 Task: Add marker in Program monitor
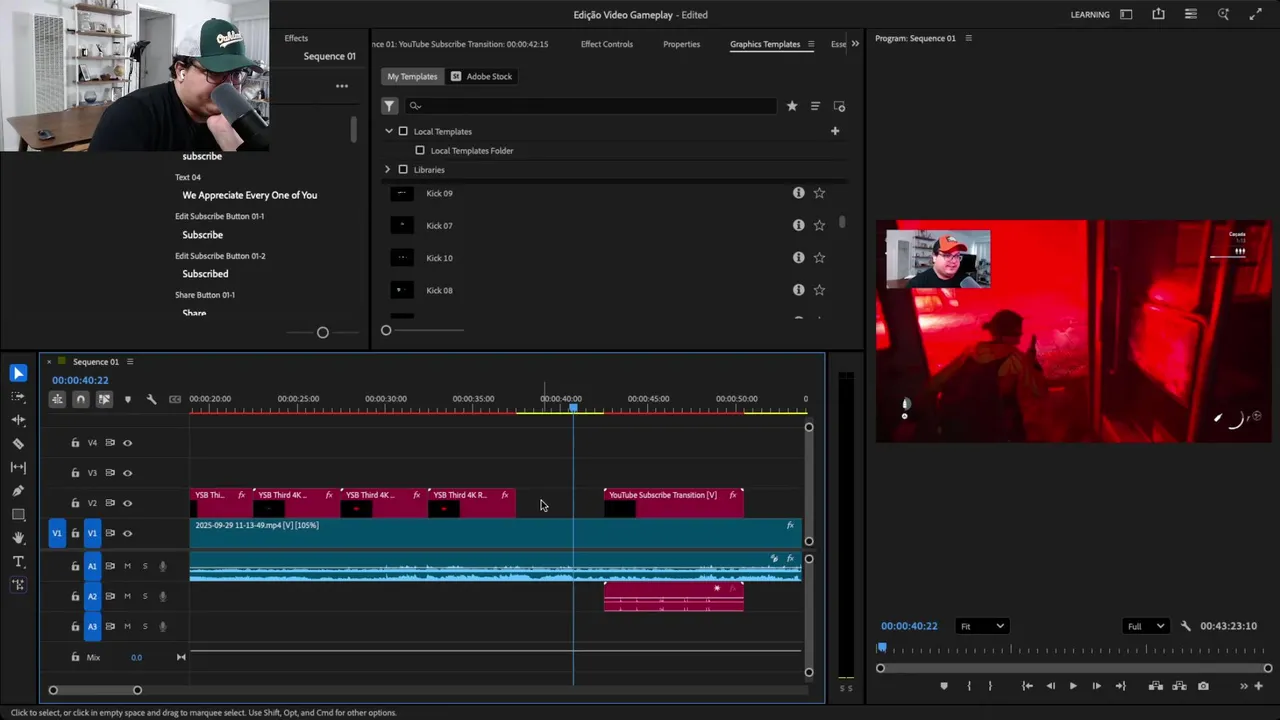[x=944, y=686]
